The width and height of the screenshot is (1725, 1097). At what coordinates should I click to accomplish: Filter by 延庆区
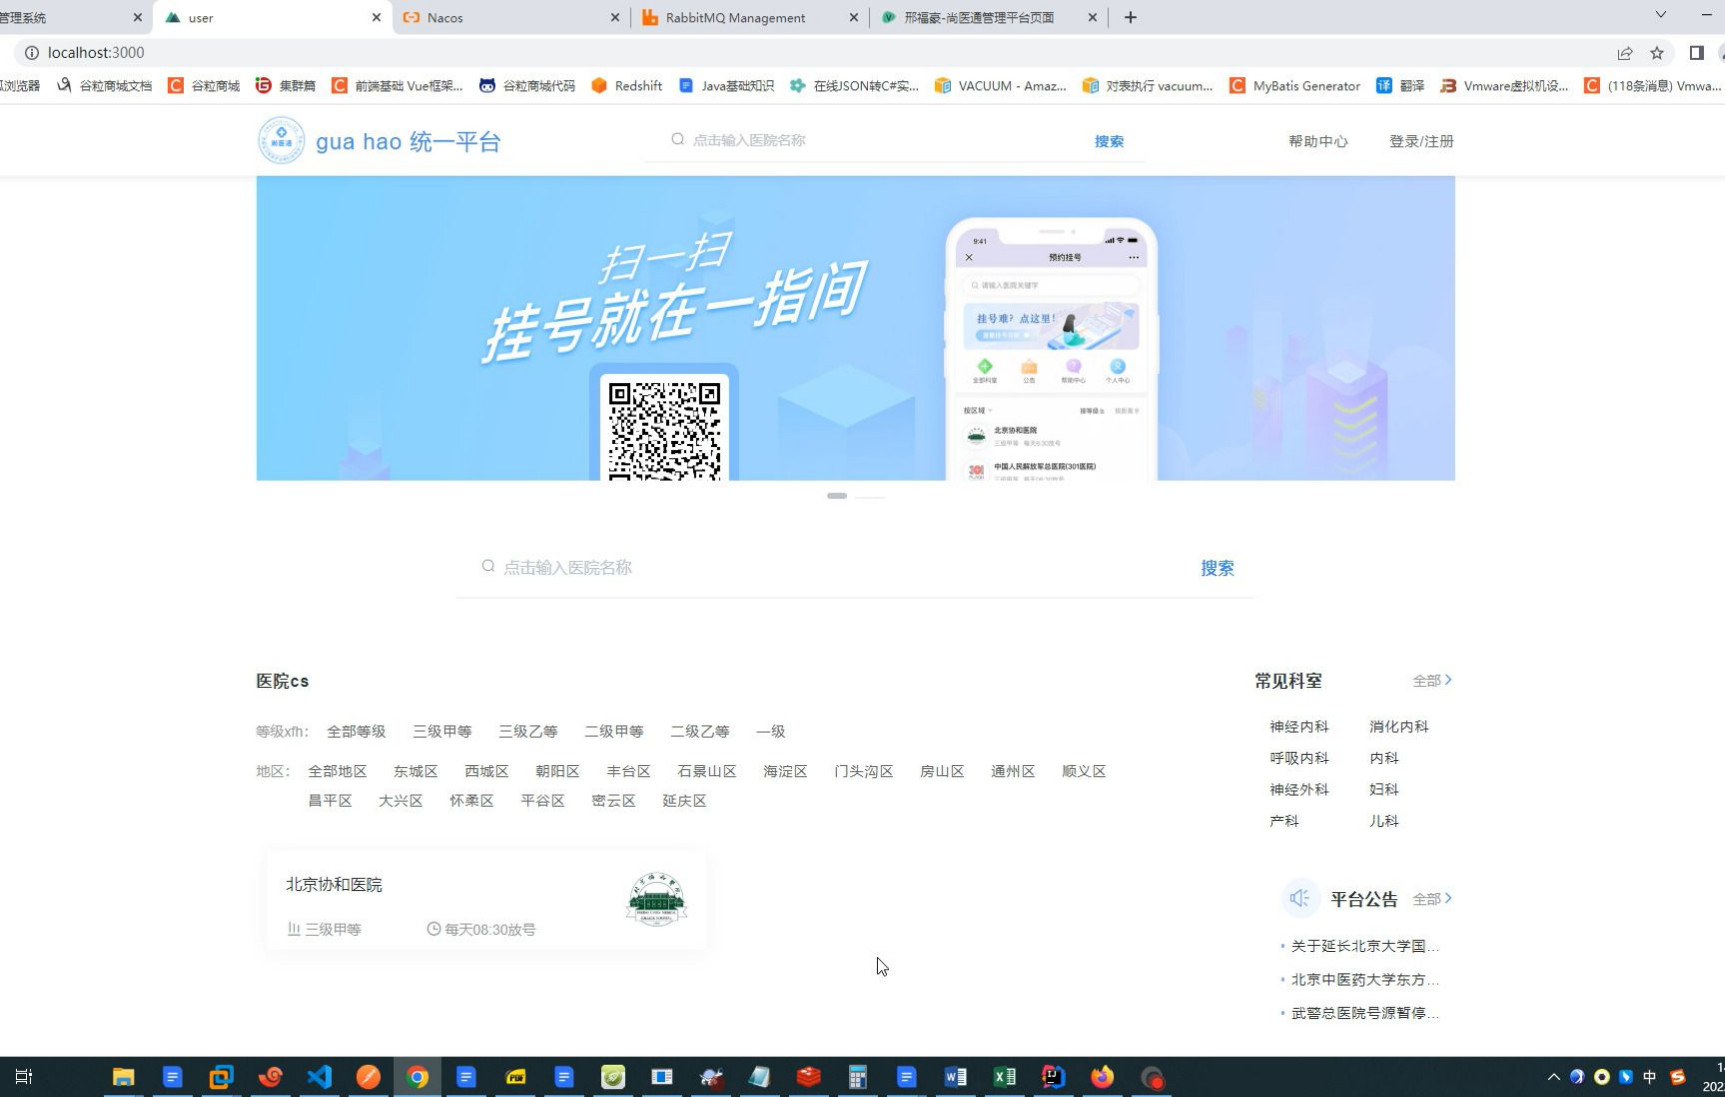[x=684, y=800]
